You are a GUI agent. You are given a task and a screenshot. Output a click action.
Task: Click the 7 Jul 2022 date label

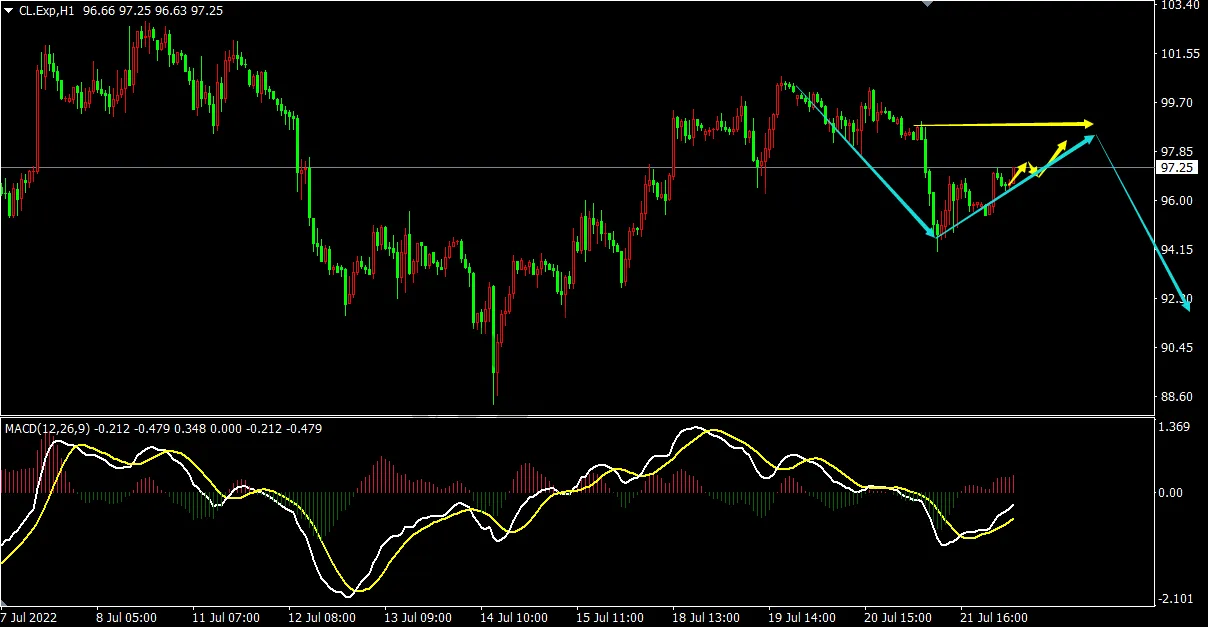(x=30, y=617)
